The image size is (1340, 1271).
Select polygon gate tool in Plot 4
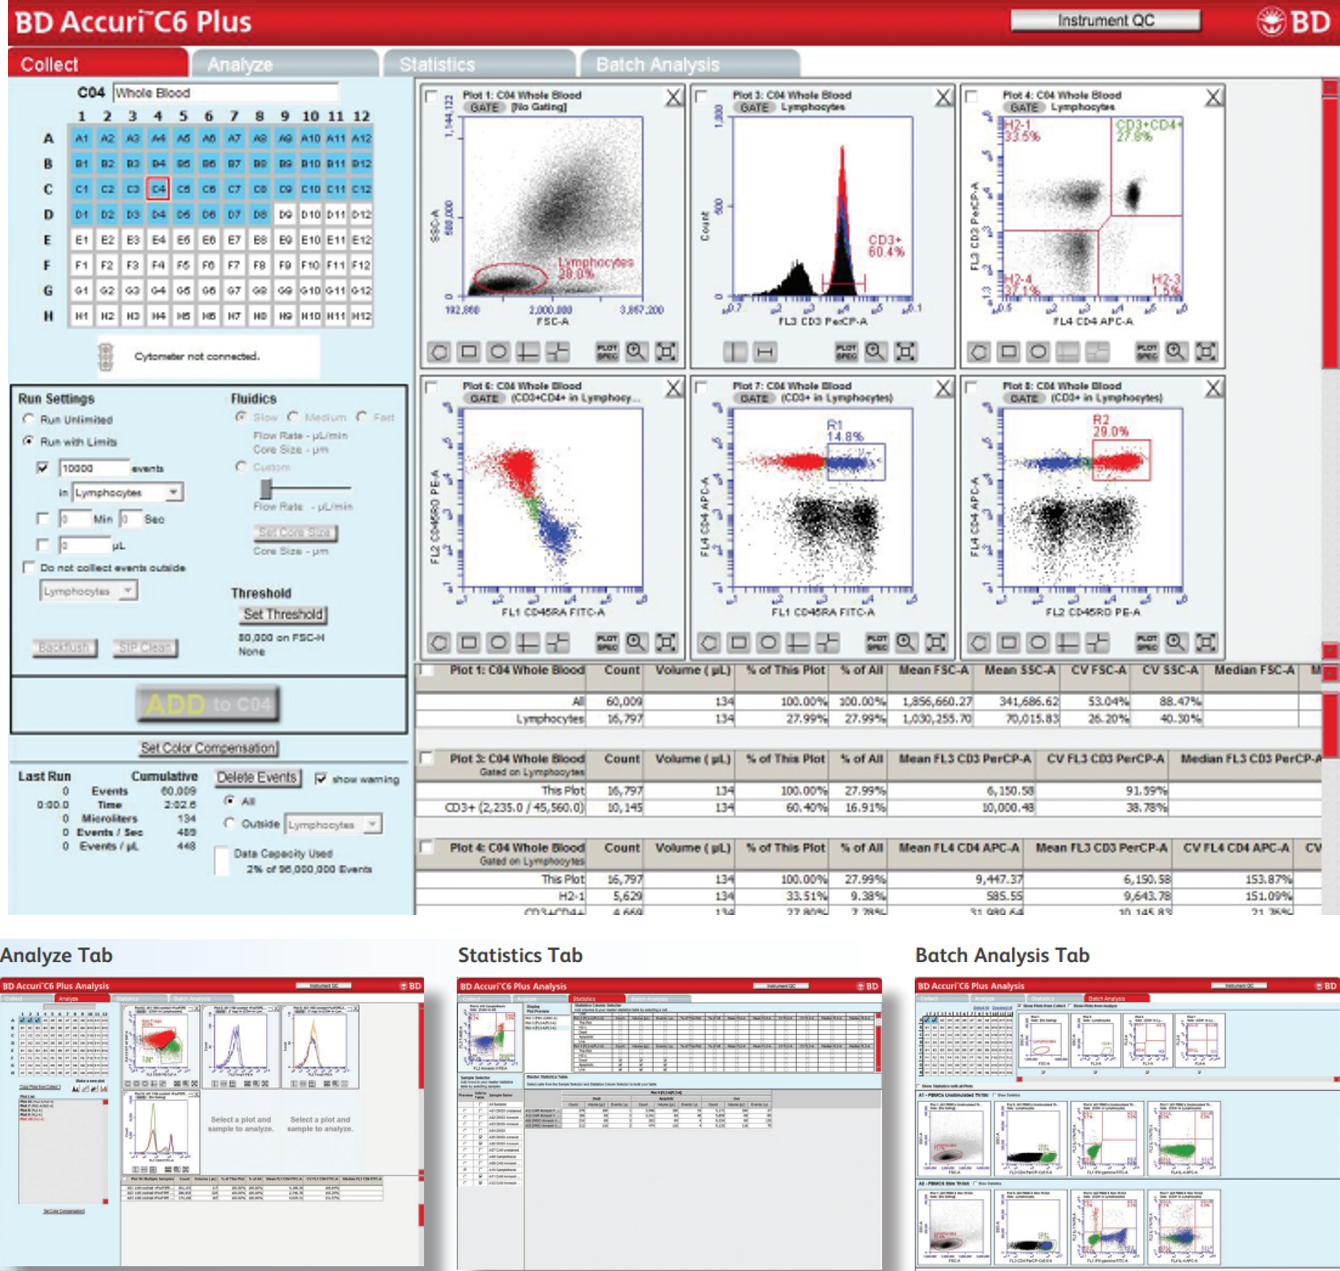979,351
